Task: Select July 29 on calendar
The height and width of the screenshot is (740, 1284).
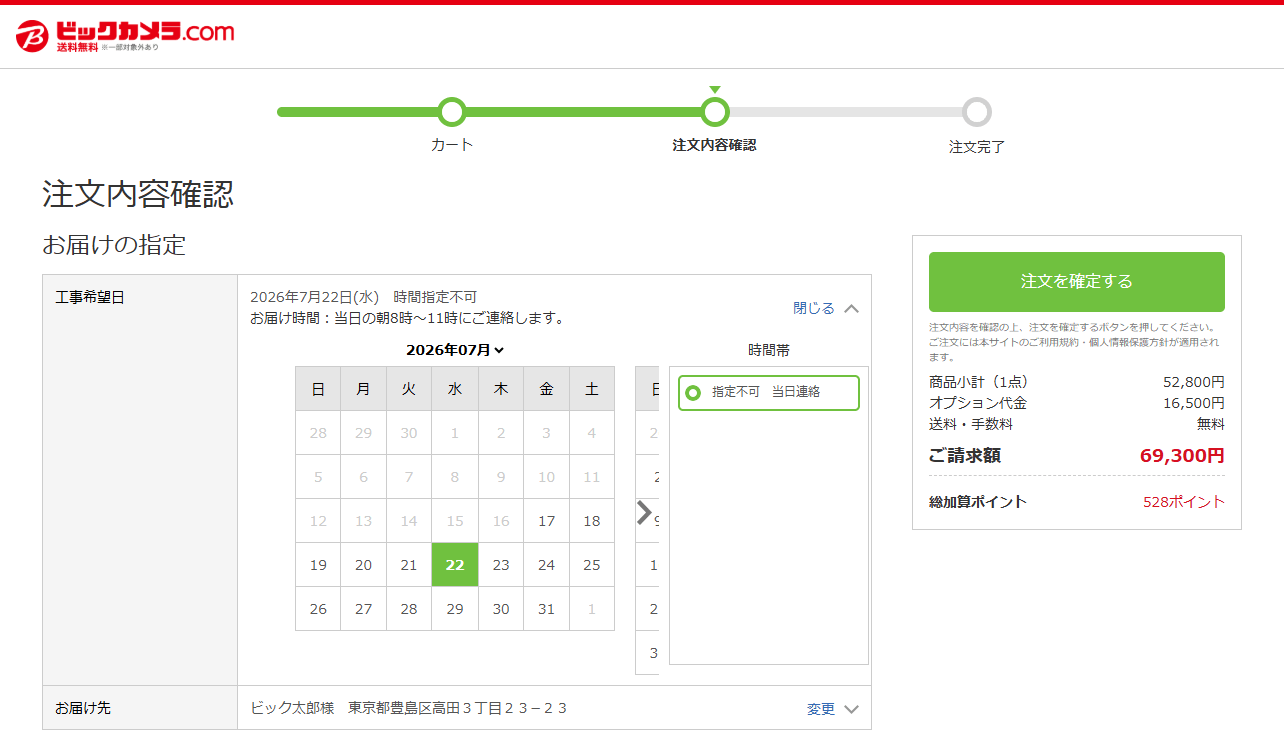Action: pos(455,609)
